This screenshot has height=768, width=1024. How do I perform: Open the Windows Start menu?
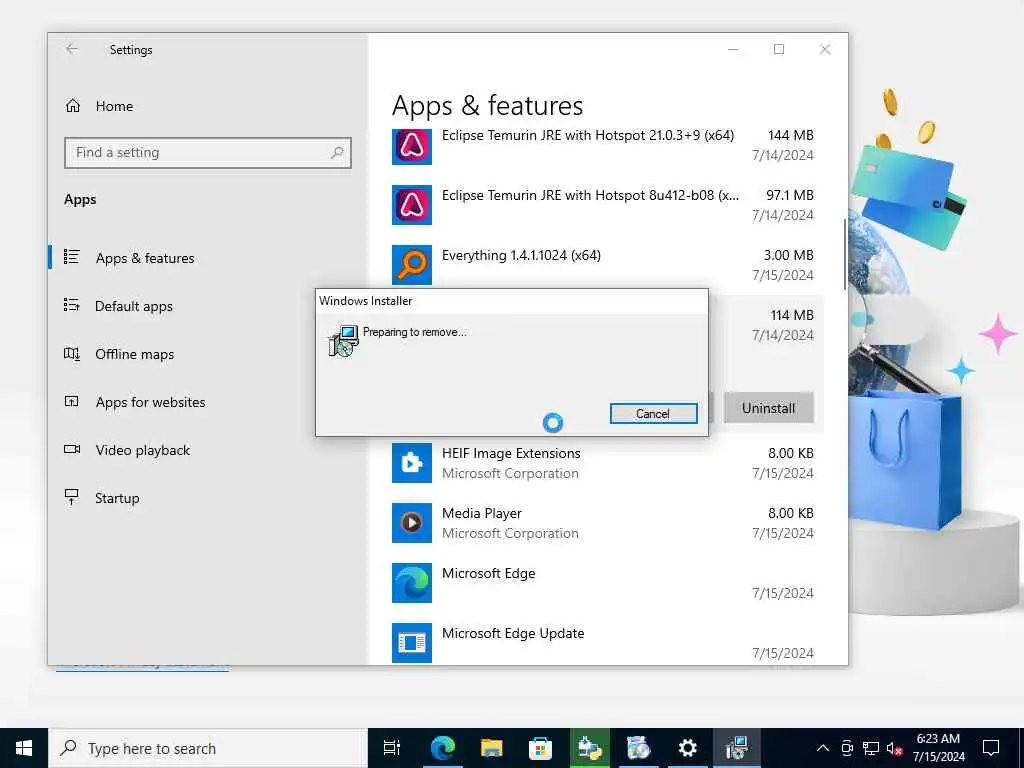[x=24, y=748]
